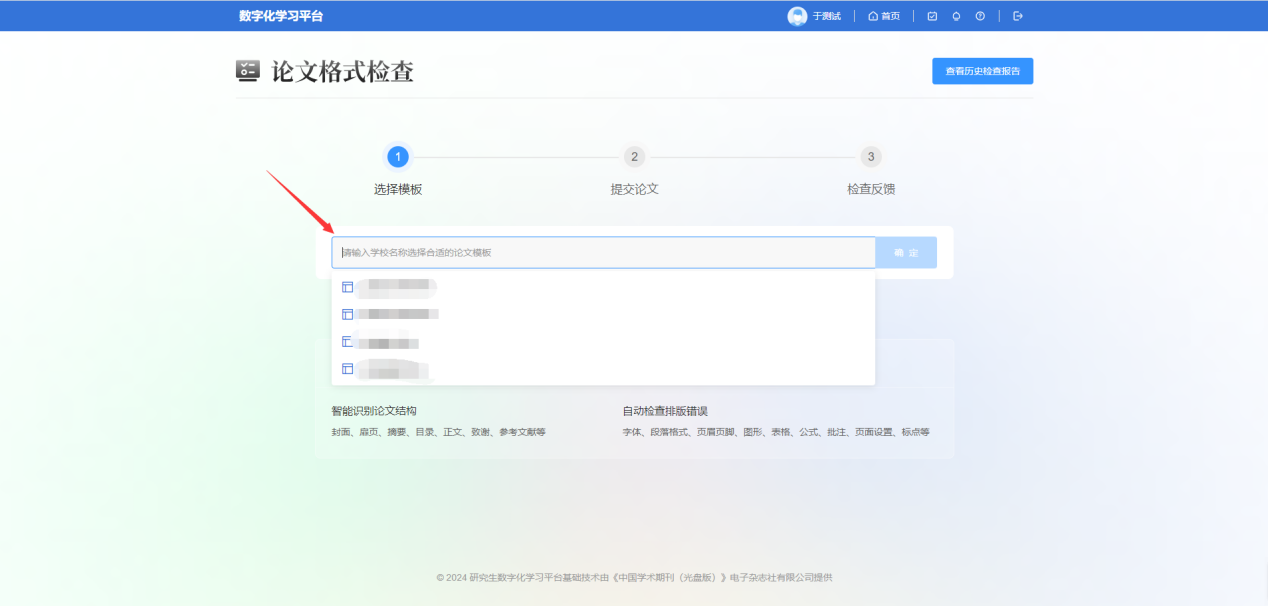Click the 论文格式检查 title icon

[247, 70]
